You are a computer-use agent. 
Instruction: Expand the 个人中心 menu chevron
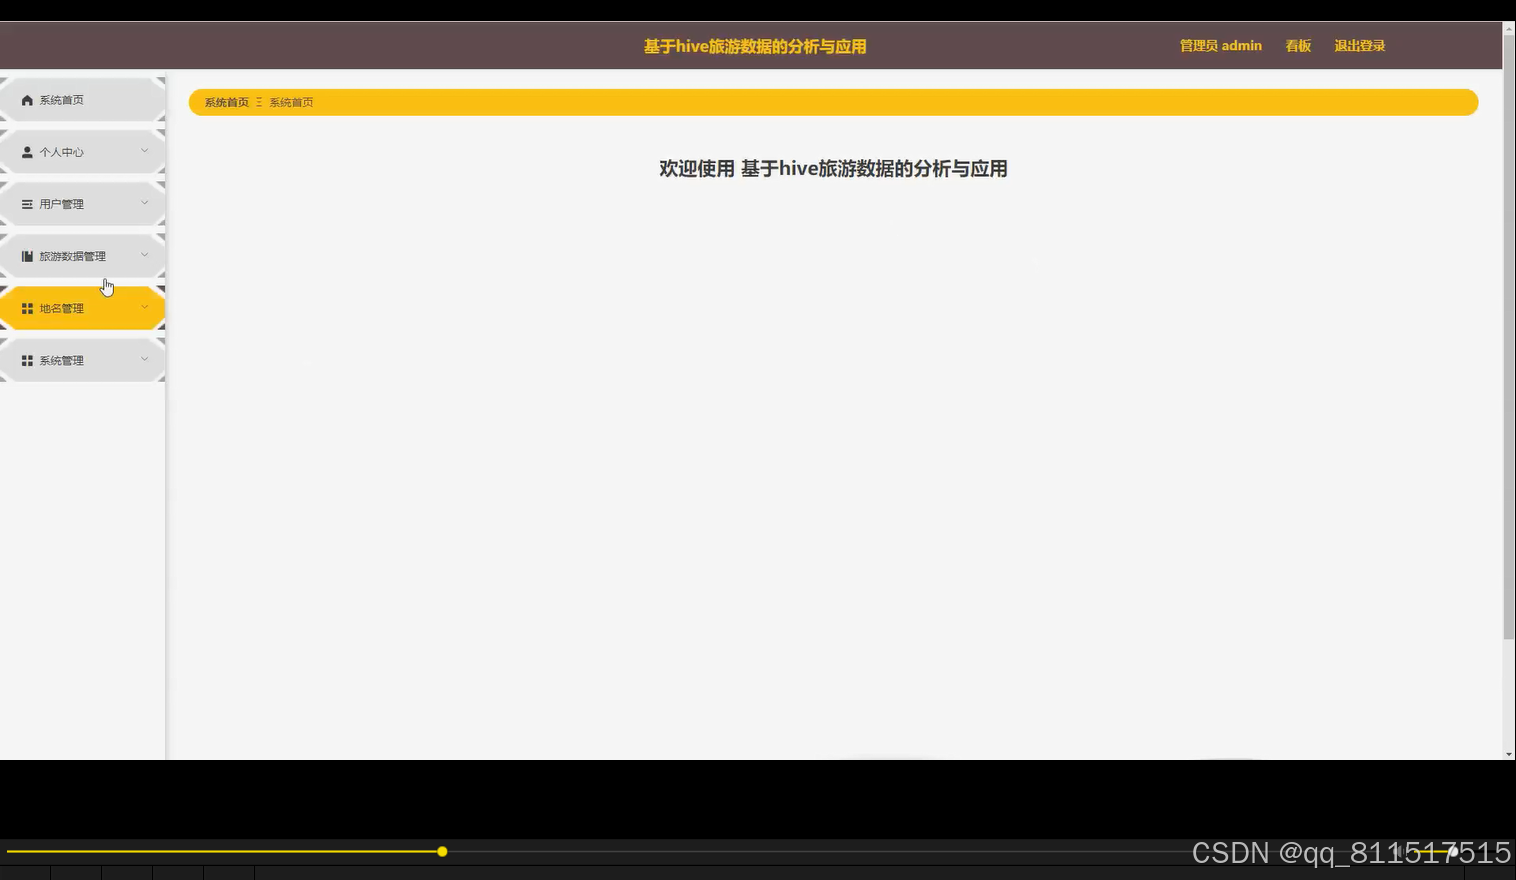tap(144, 151)
